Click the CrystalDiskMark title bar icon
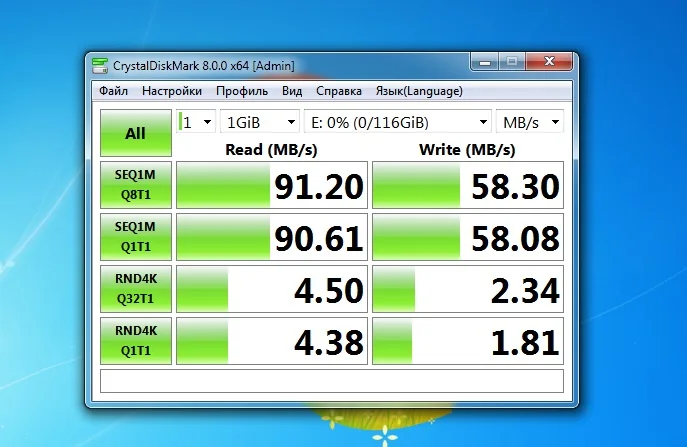Image resolution: width=687 pixels, height=447 pixels. (100, 66)
